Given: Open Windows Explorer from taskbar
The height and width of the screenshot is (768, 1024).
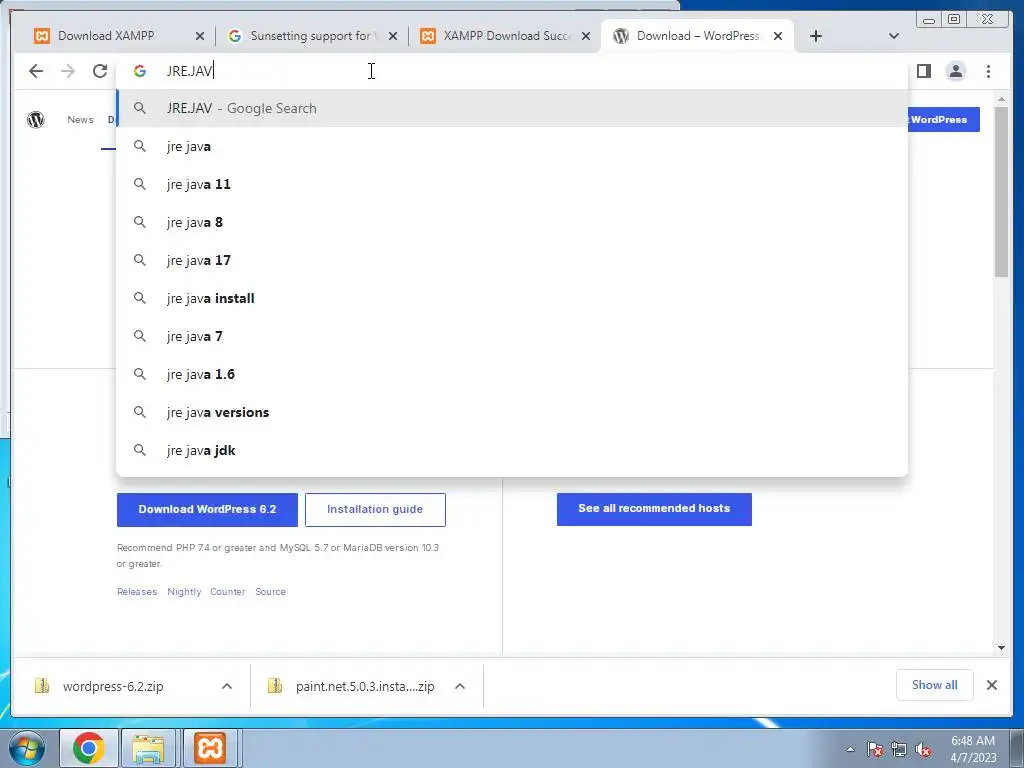Looking at the screenshot, I should [148, 748].
